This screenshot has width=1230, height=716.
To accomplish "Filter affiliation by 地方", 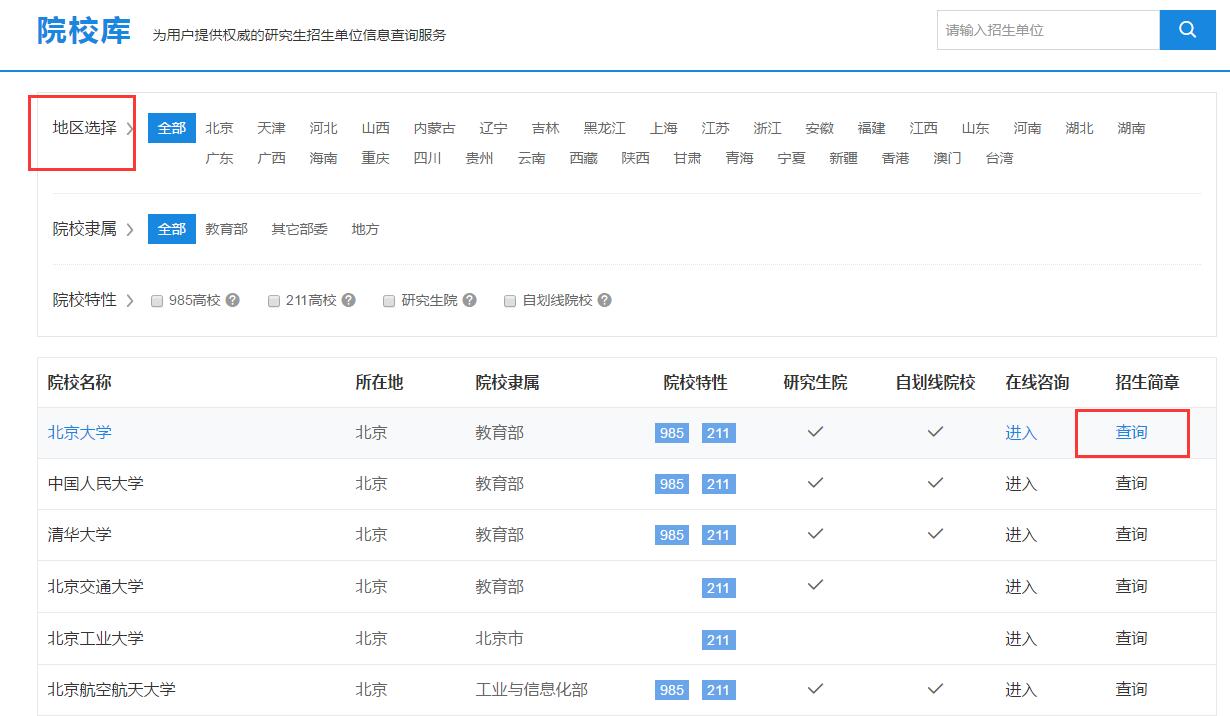I will pos(366,229).
